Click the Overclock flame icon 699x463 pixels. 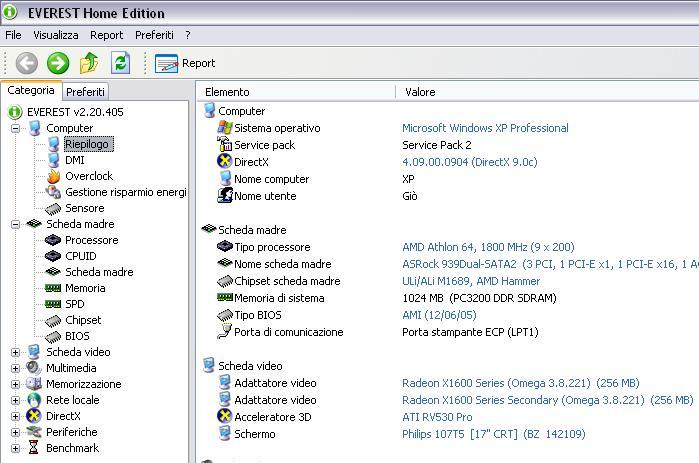(53, 176)
